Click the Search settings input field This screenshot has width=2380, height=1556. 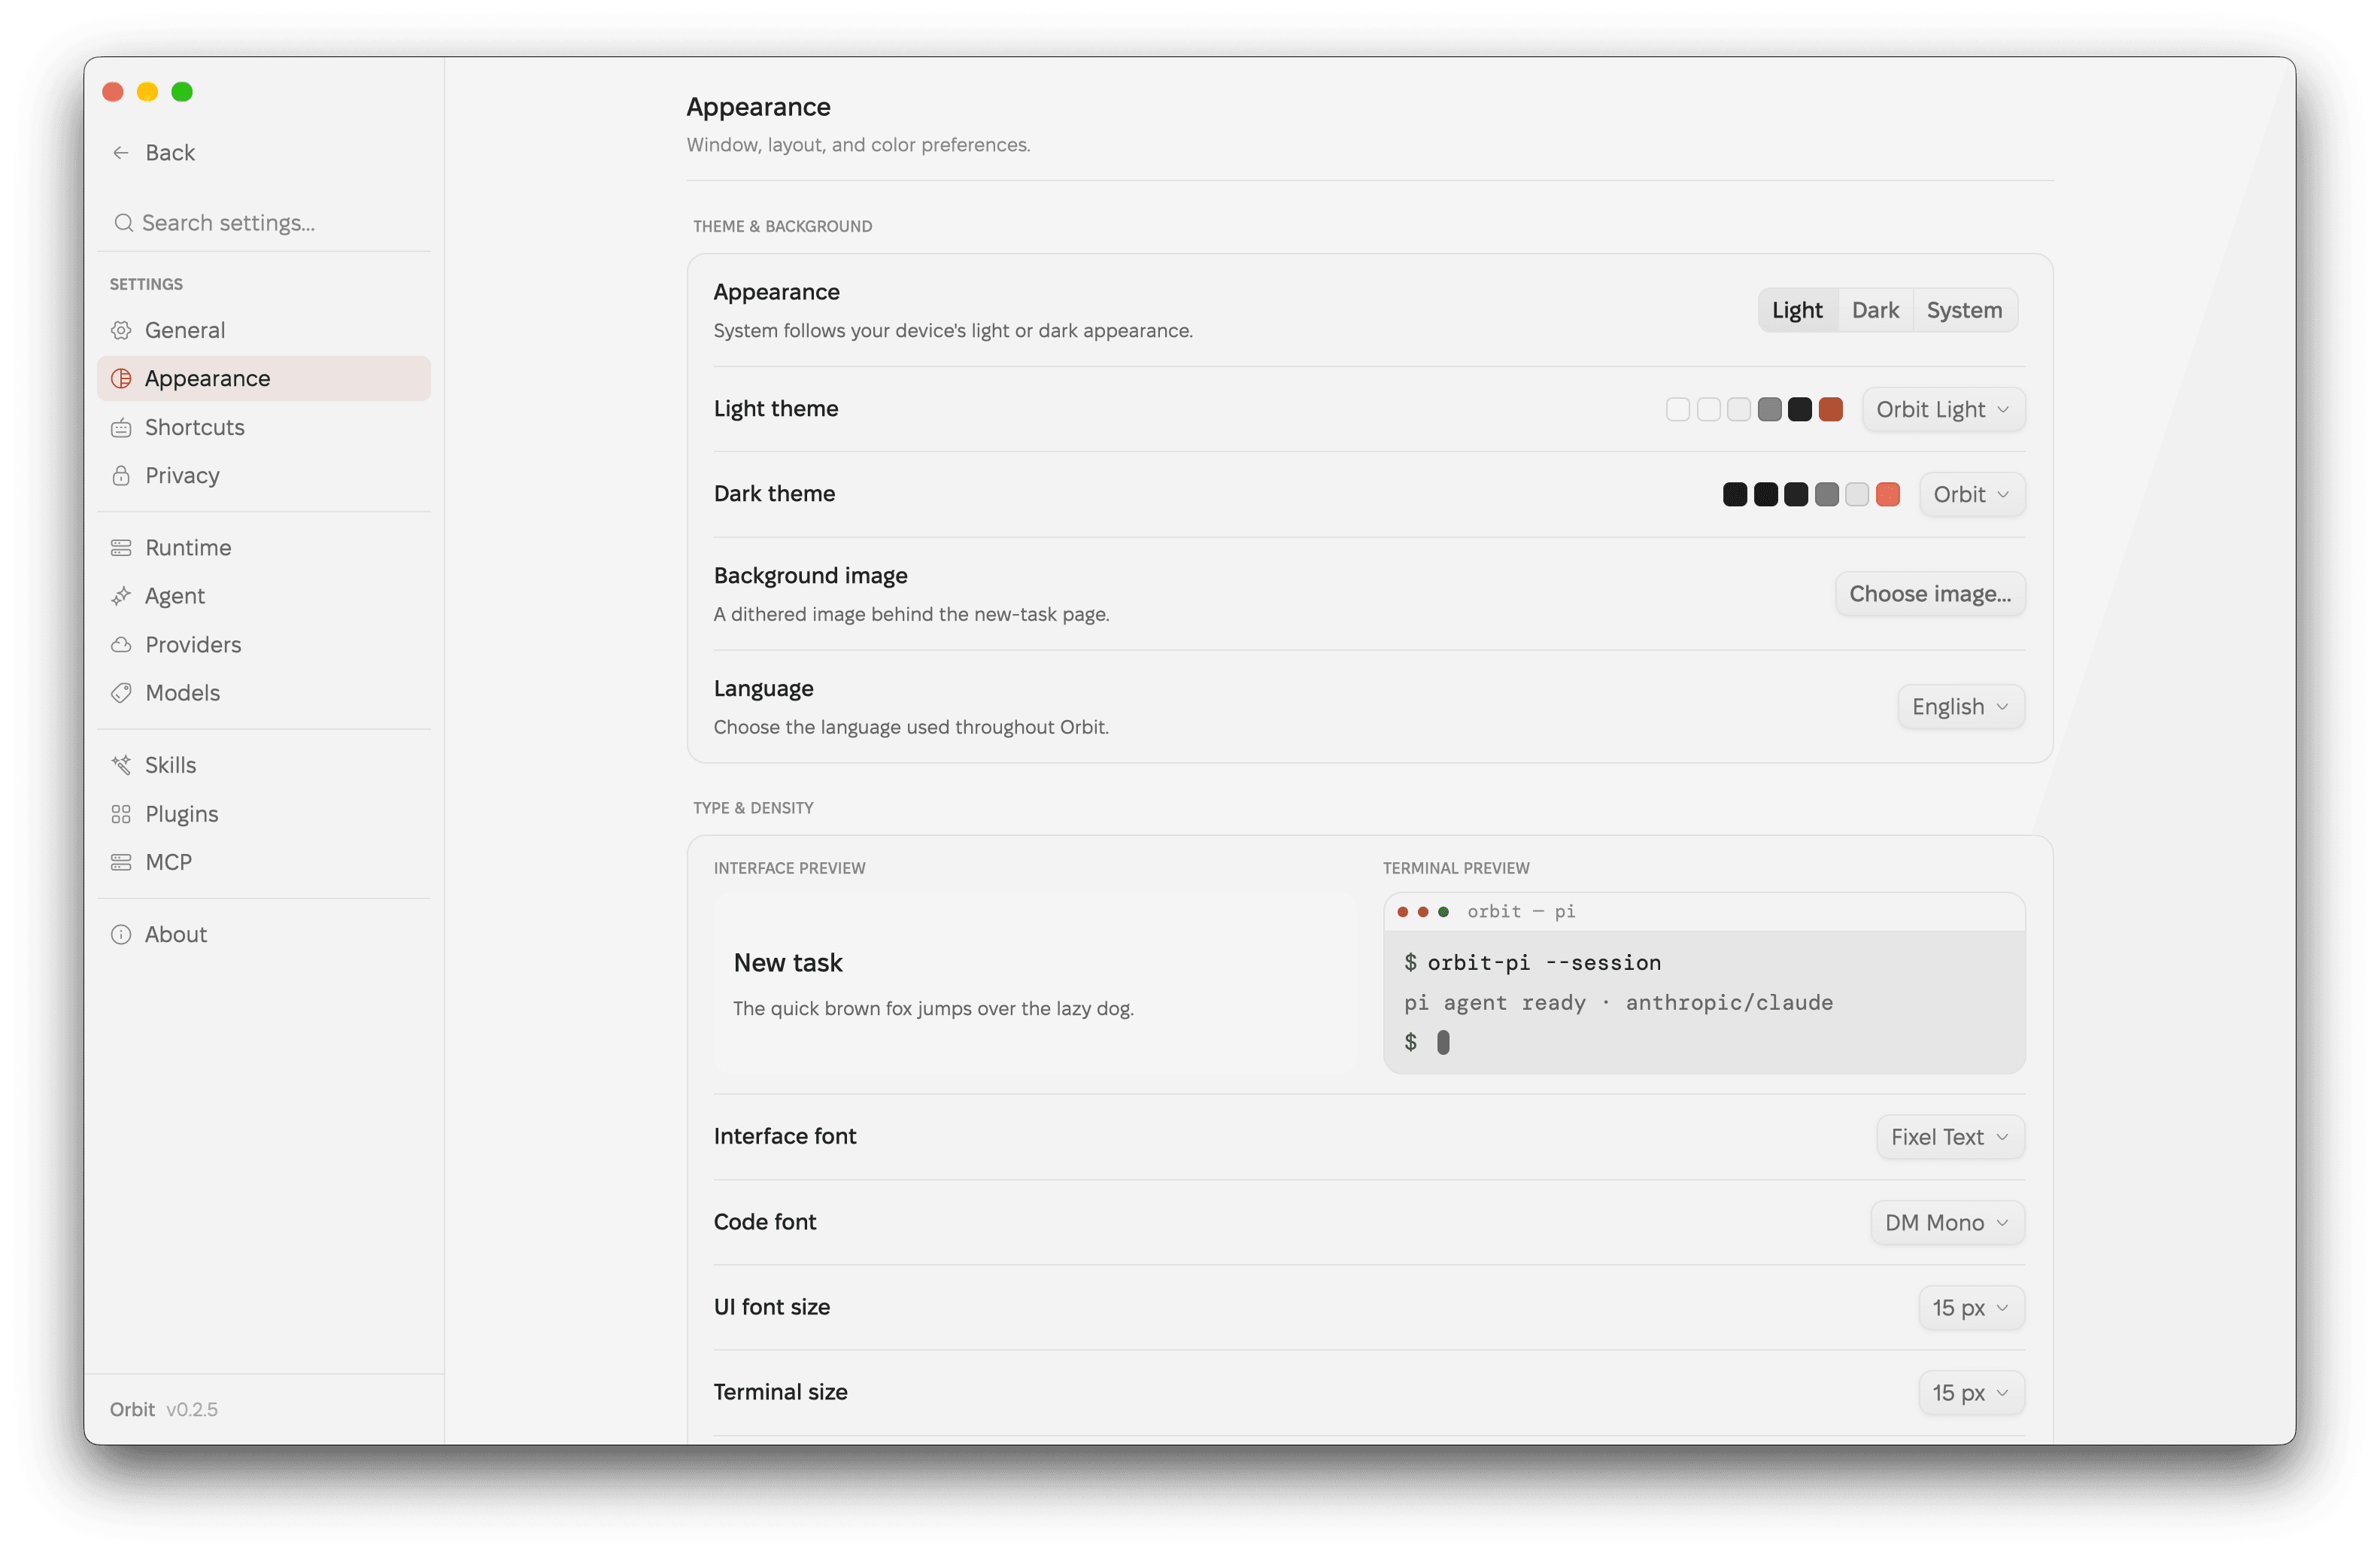(264, 222)
